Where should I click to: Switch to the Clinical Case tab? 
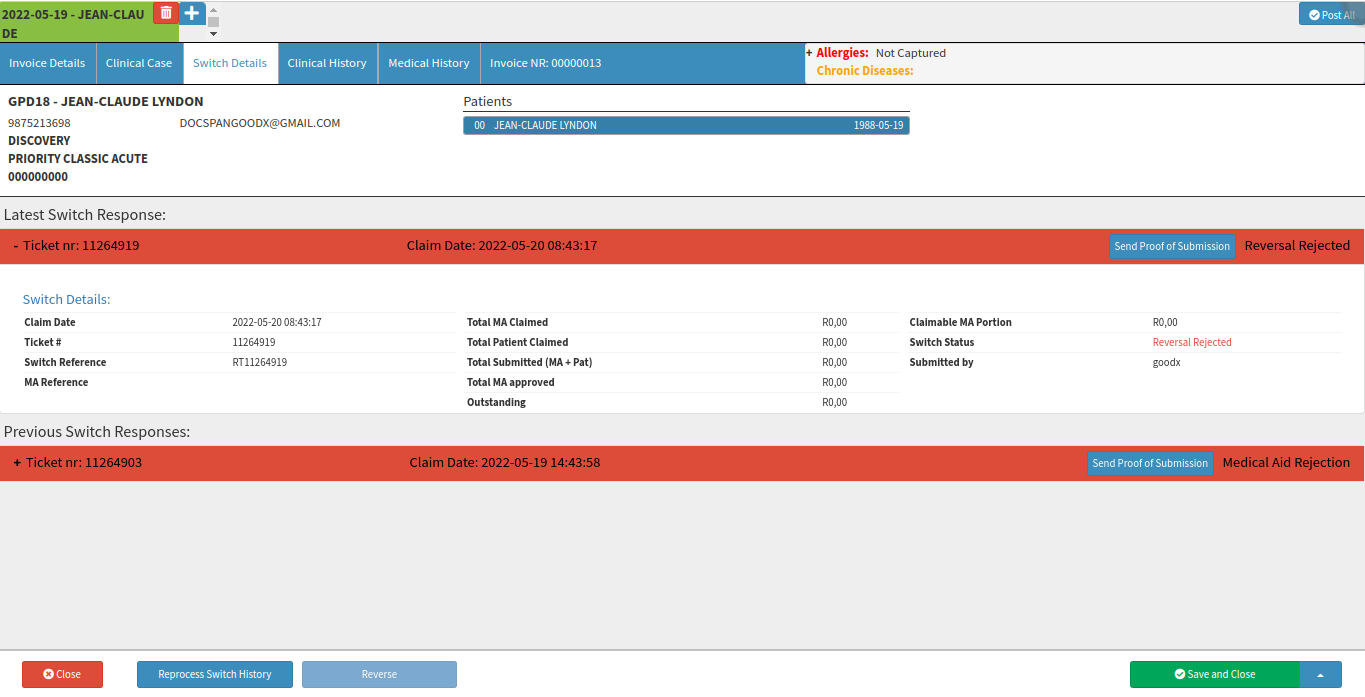[139, 63]
